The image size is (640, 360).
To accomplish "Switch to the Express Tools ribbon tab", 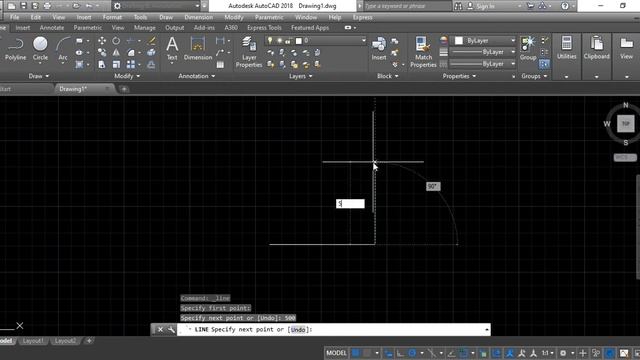I will 264,28.
